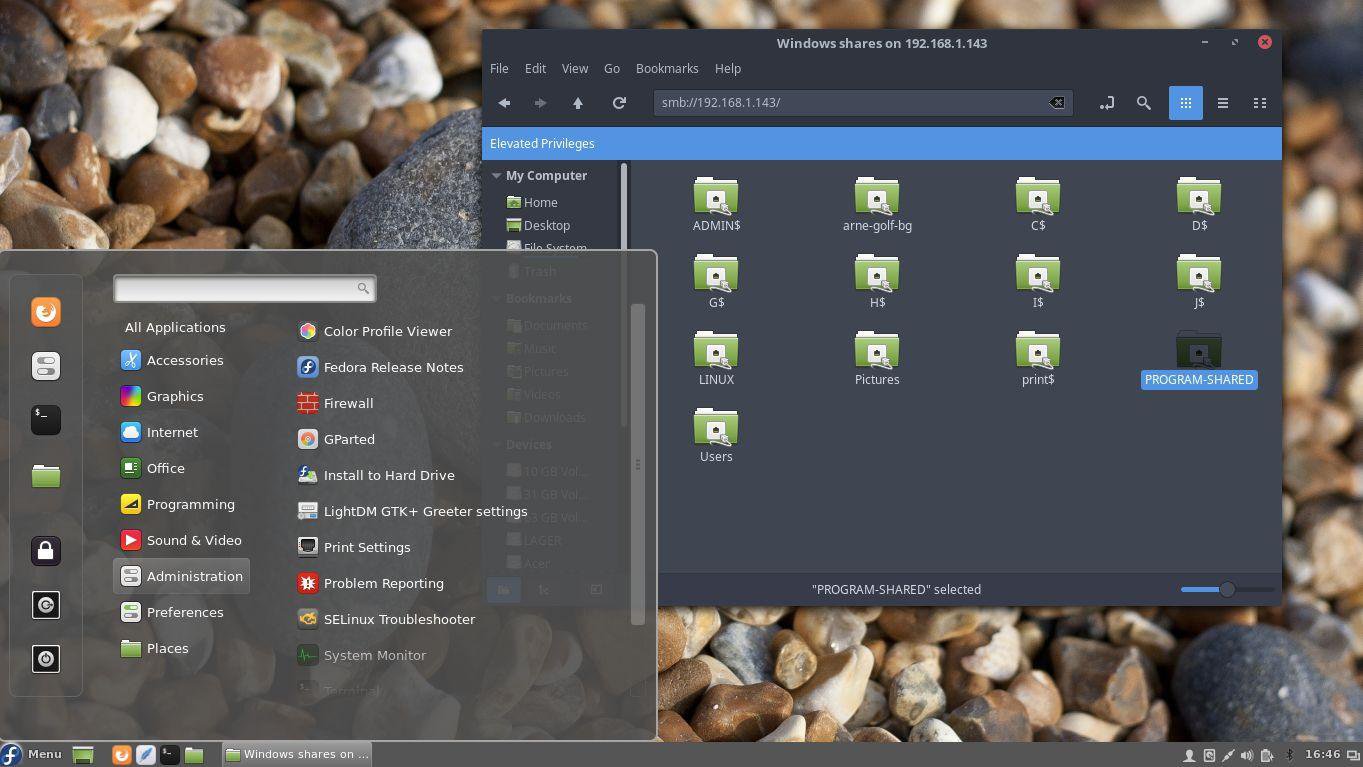
Task: Go up to parent folder
Action: tap(577, 103)
